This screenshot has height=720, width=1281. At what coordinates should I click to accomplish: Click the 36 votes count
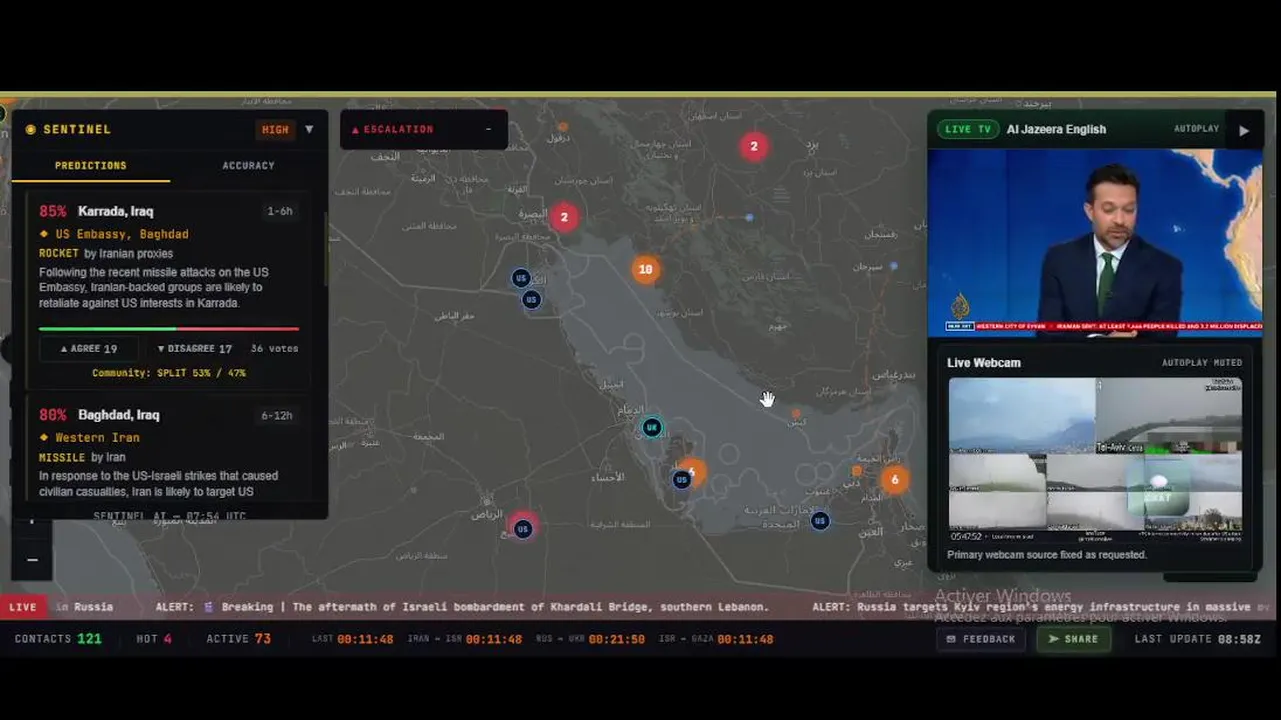point(275,349)
